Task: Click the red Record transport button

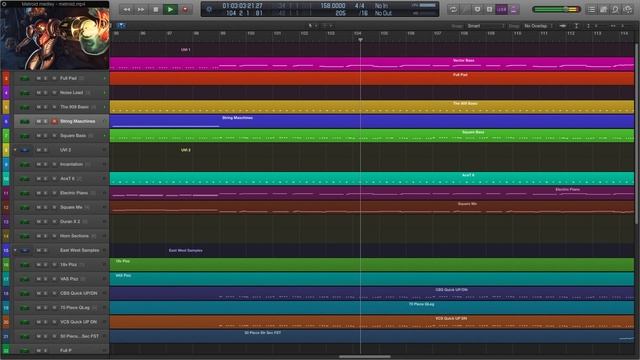Action: [x=185, y=9]
